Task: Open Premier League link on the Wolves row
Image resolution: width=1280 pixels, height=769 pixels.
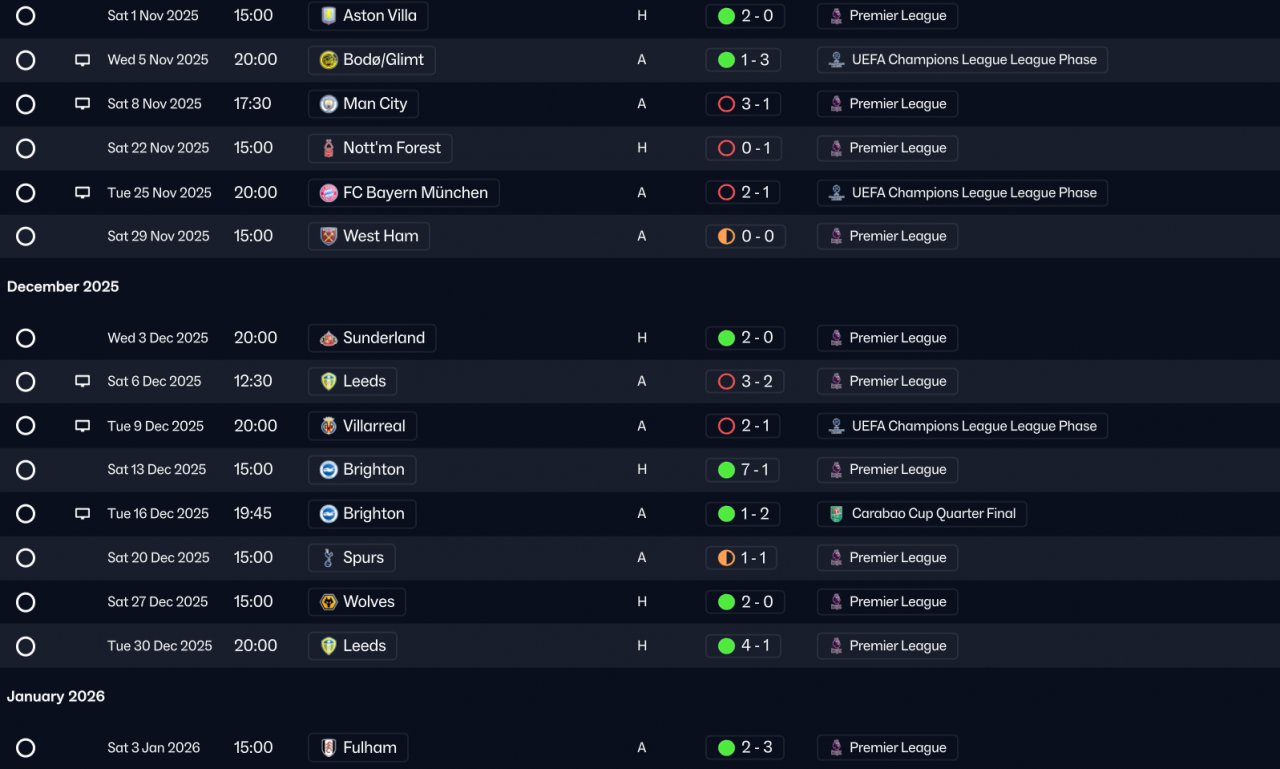Action: [x=887, y=602]
